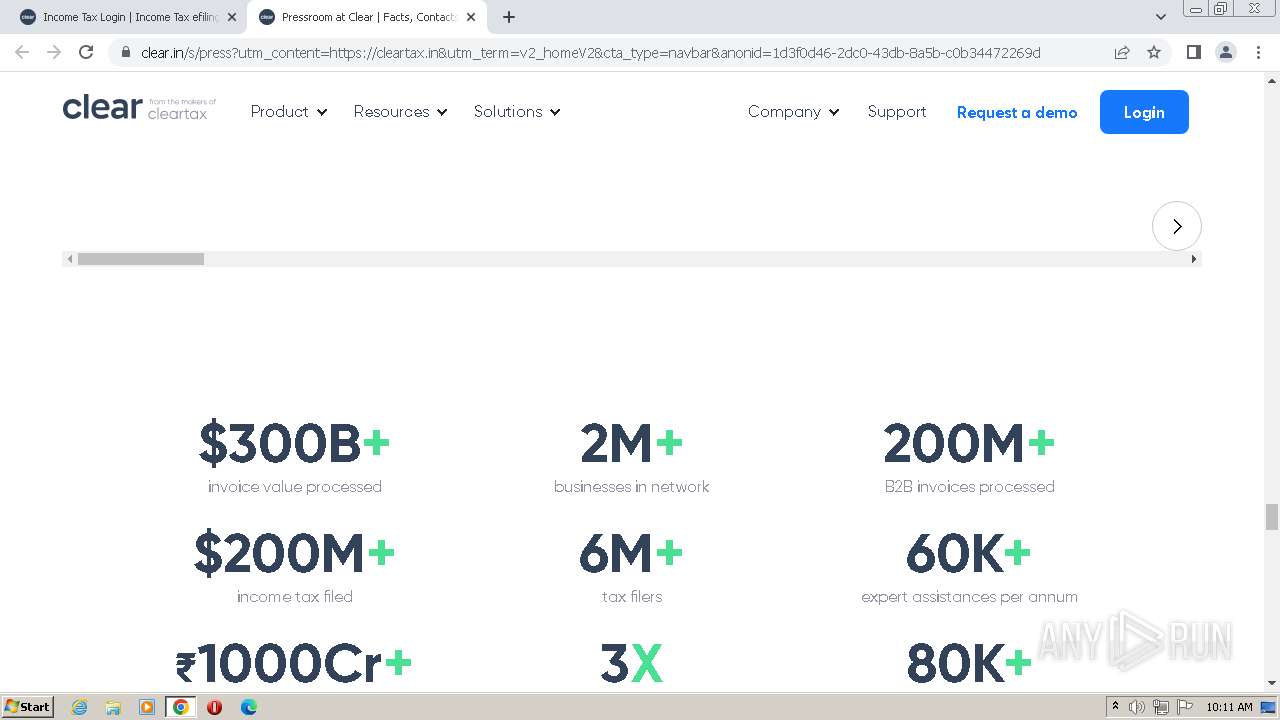The image size is (1280, 720).
Task: Click the 6M+ statistic
Action: click(632, 554)
